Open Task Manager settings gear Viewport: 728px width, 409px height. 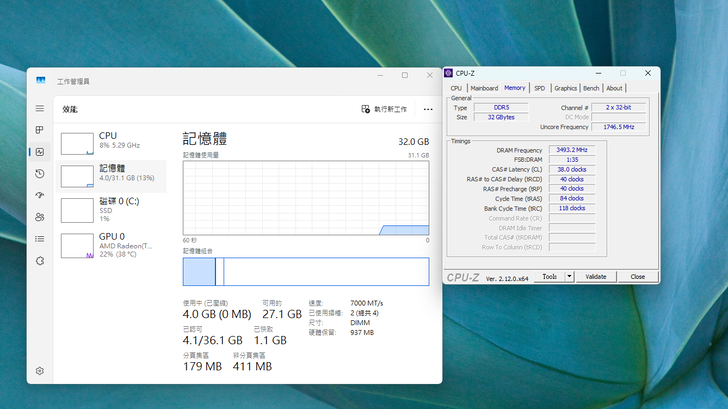click(40, 370)
